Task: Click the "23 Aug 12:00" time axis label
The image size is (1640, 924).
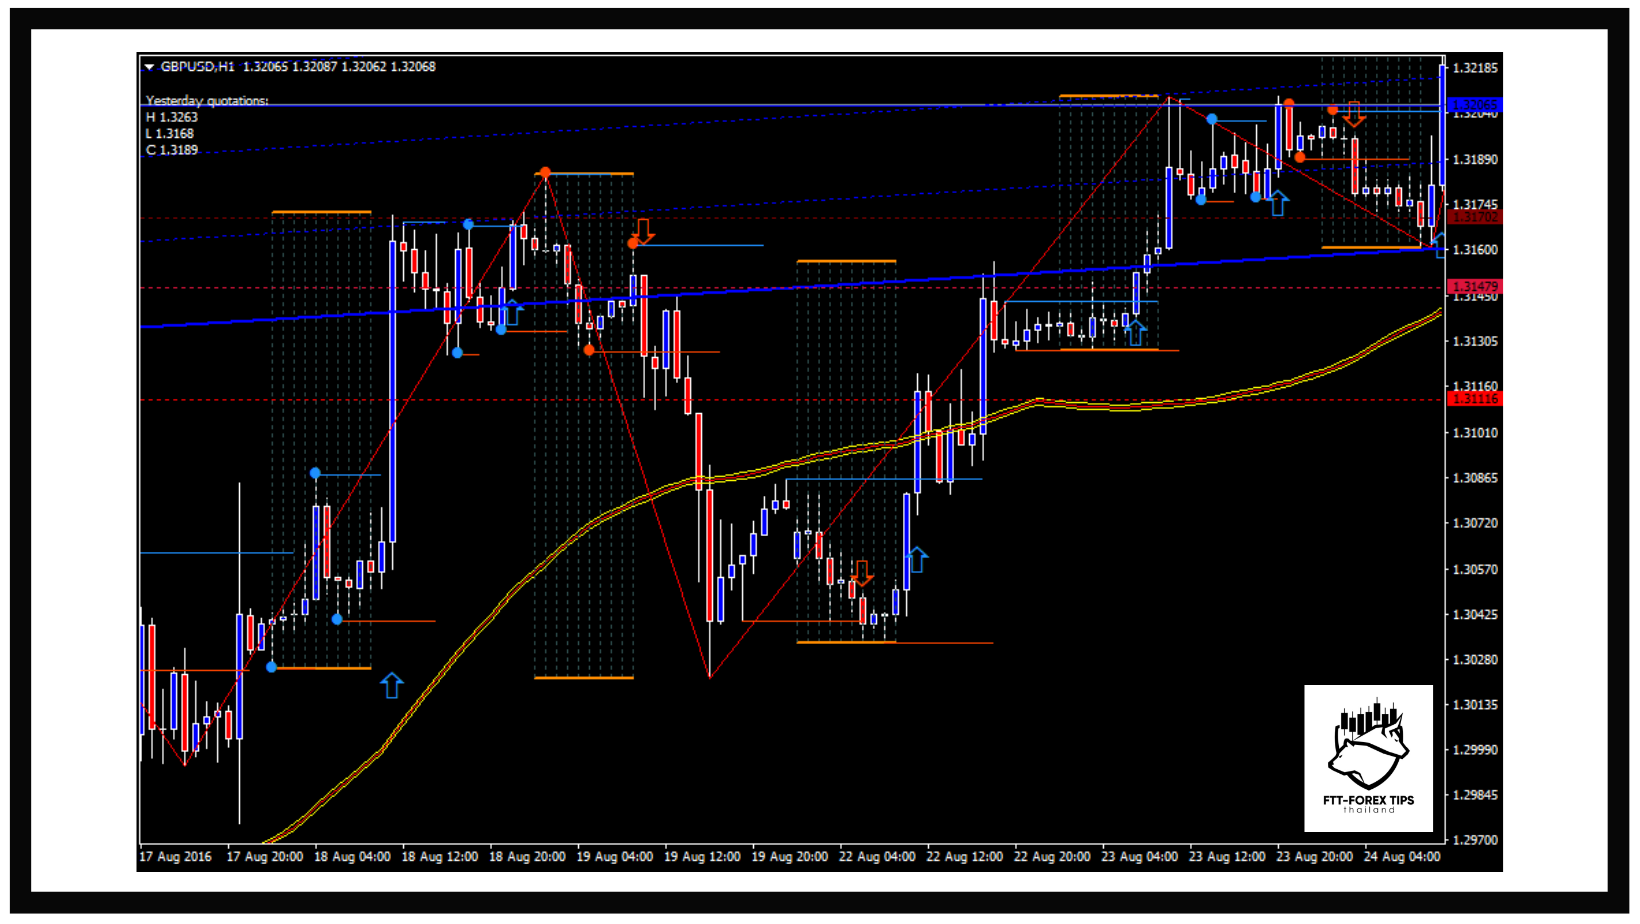Action: click(1227, 857)
